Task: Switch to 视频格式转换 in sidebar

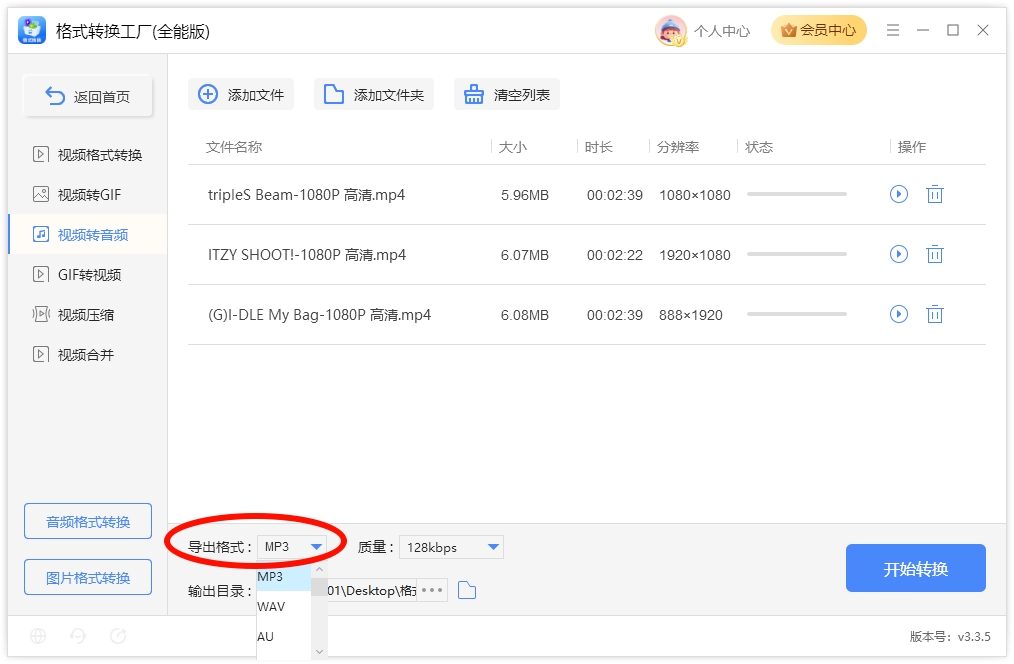Action: [x=87, y=155]
